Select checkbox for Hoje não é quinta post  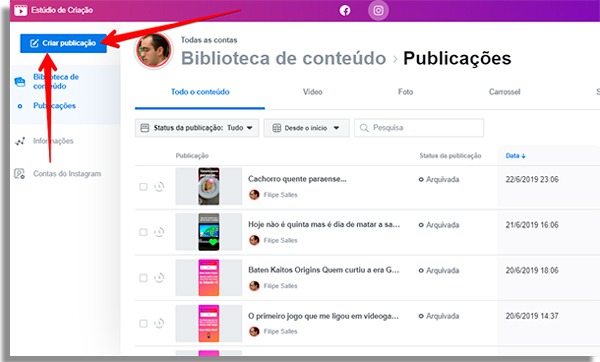(x=143, y=232)
